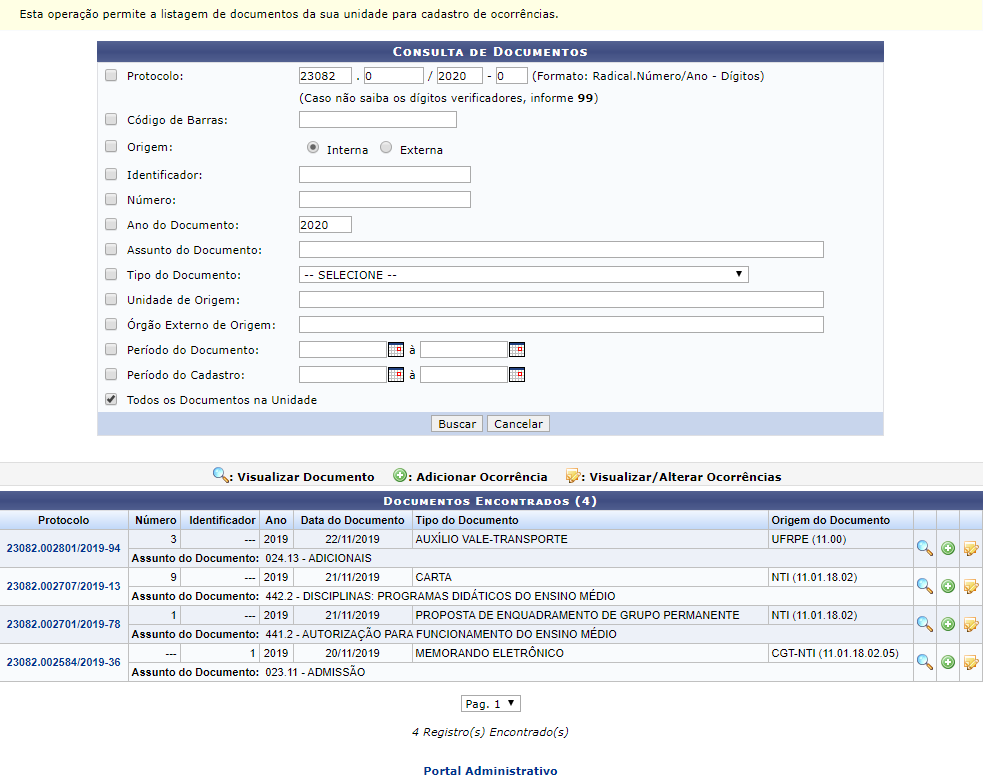
Task: Edit occurrences of MEMORANDO ELETRÔNICO document
Action: (x=971, y=662)
